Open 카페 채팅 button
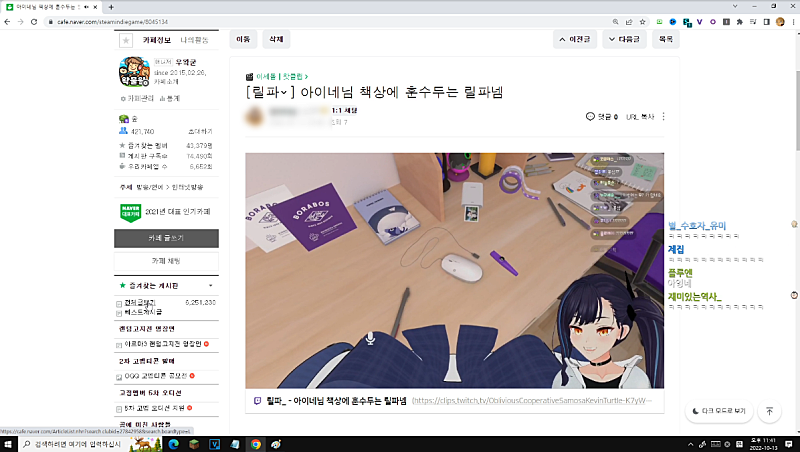Screen dimensions: 800x452 tap(166, 261)
